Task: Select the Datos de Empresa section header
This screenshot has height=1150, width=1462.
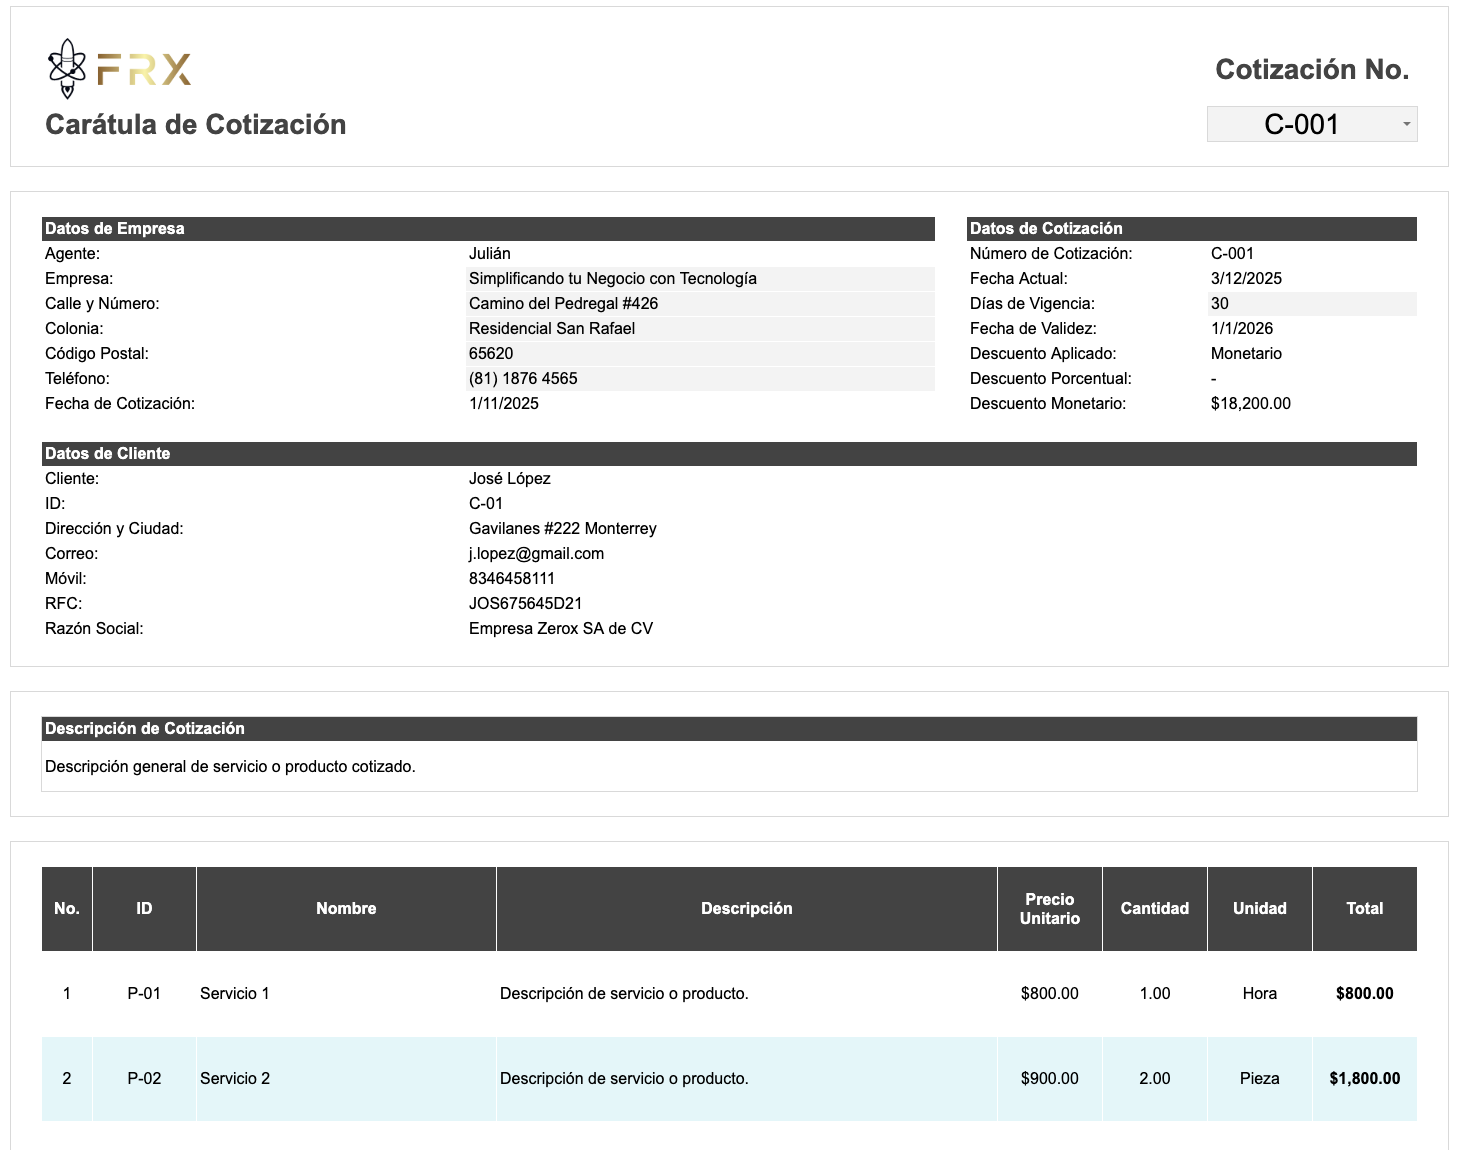Action: [488, 229]
